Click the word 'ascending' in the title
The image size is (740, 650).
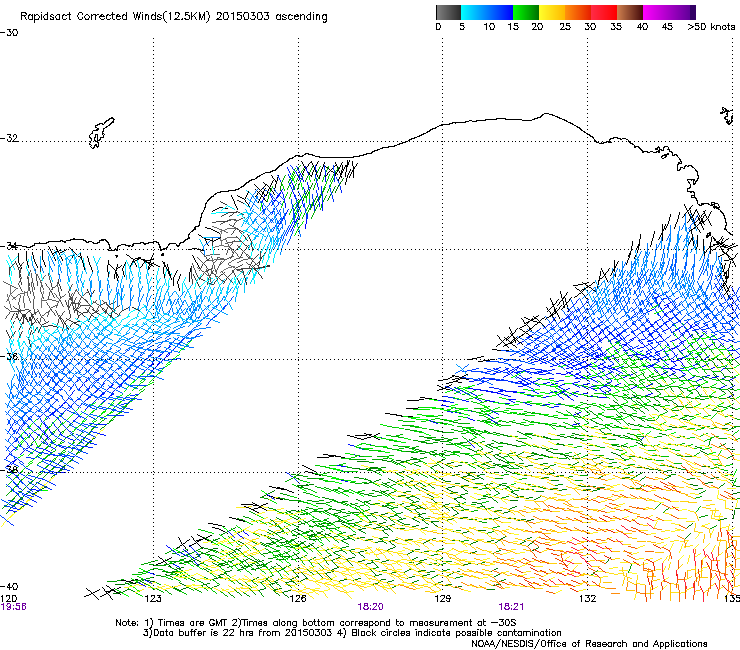(301, 17)
